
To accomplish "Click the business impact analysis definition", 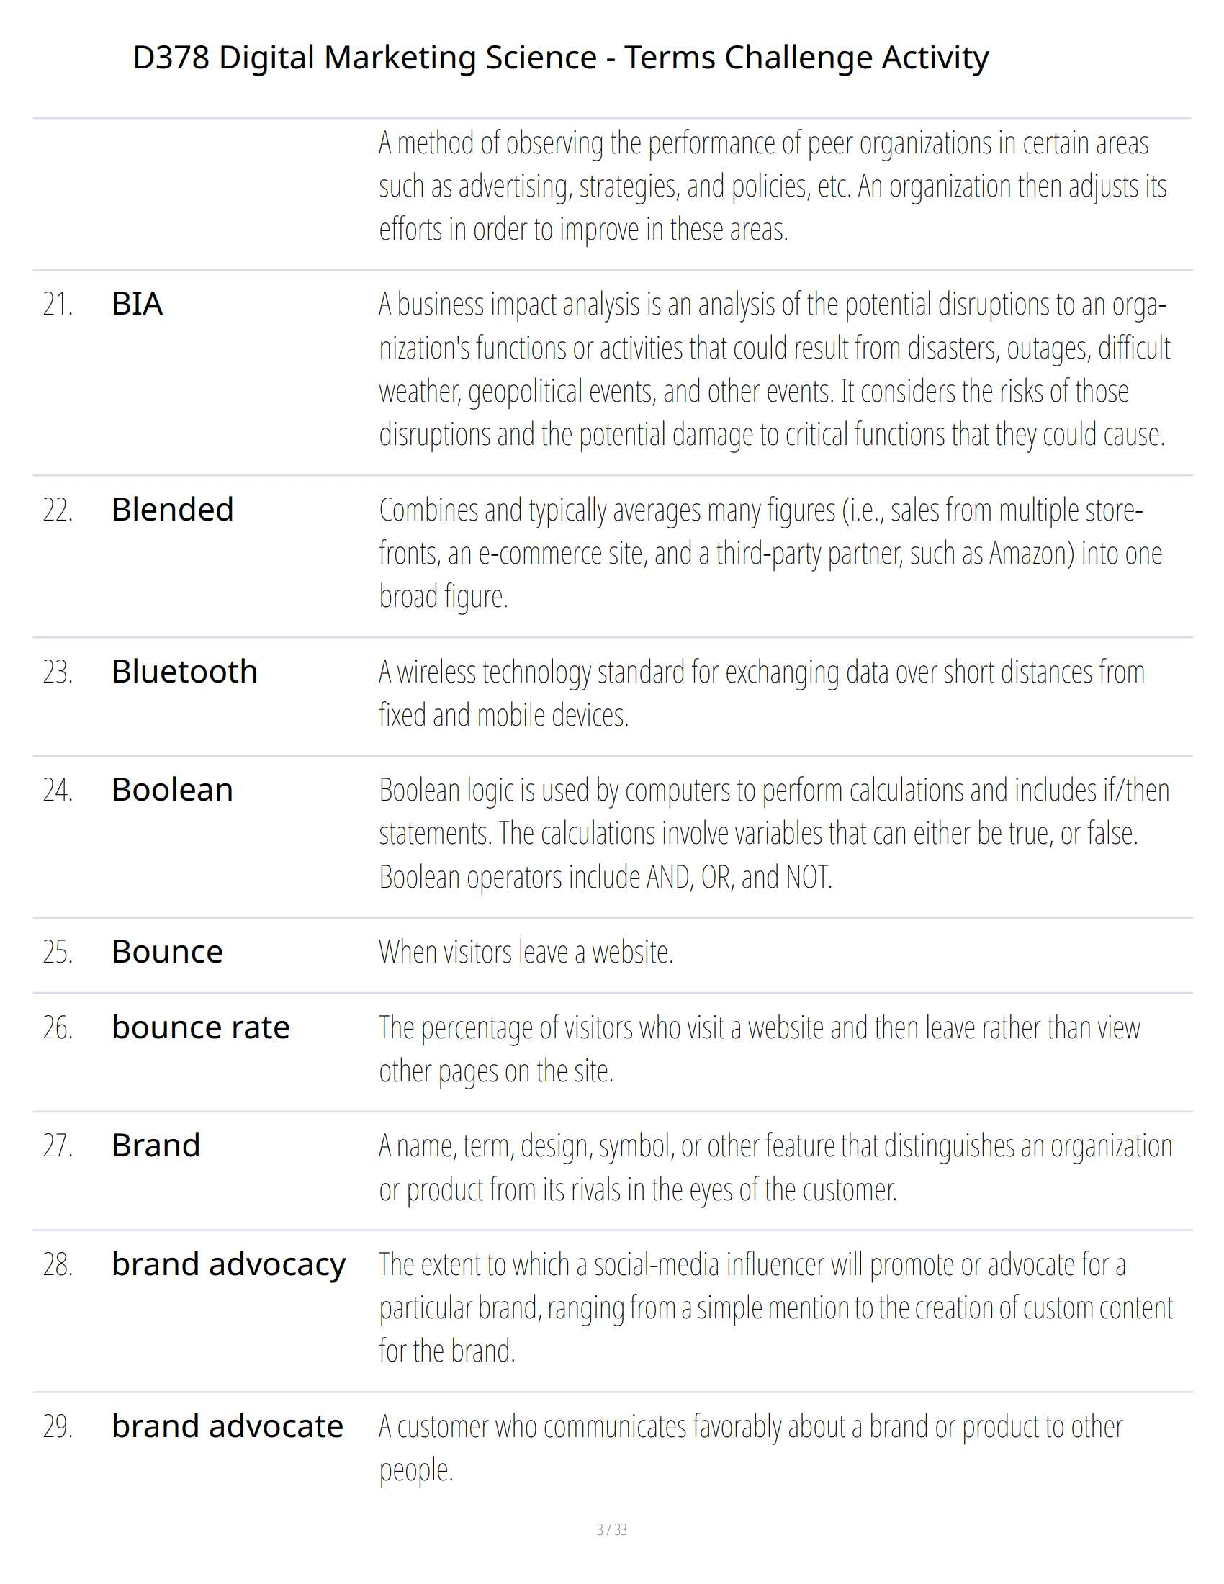I will tap(772, 369).
